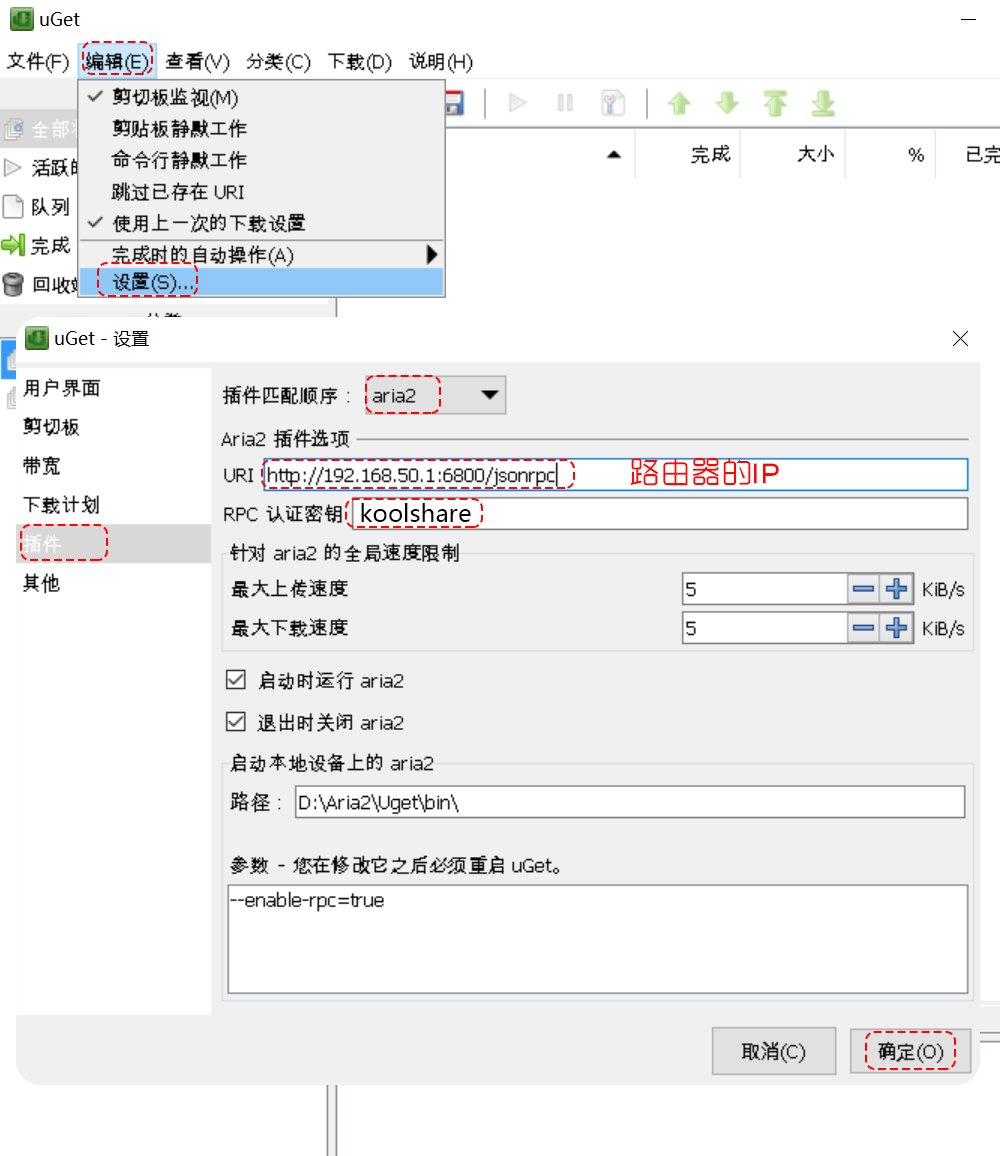Click the download properties wrench toolbar icon
1000x1156 pixels.
(x=613, y=103)
